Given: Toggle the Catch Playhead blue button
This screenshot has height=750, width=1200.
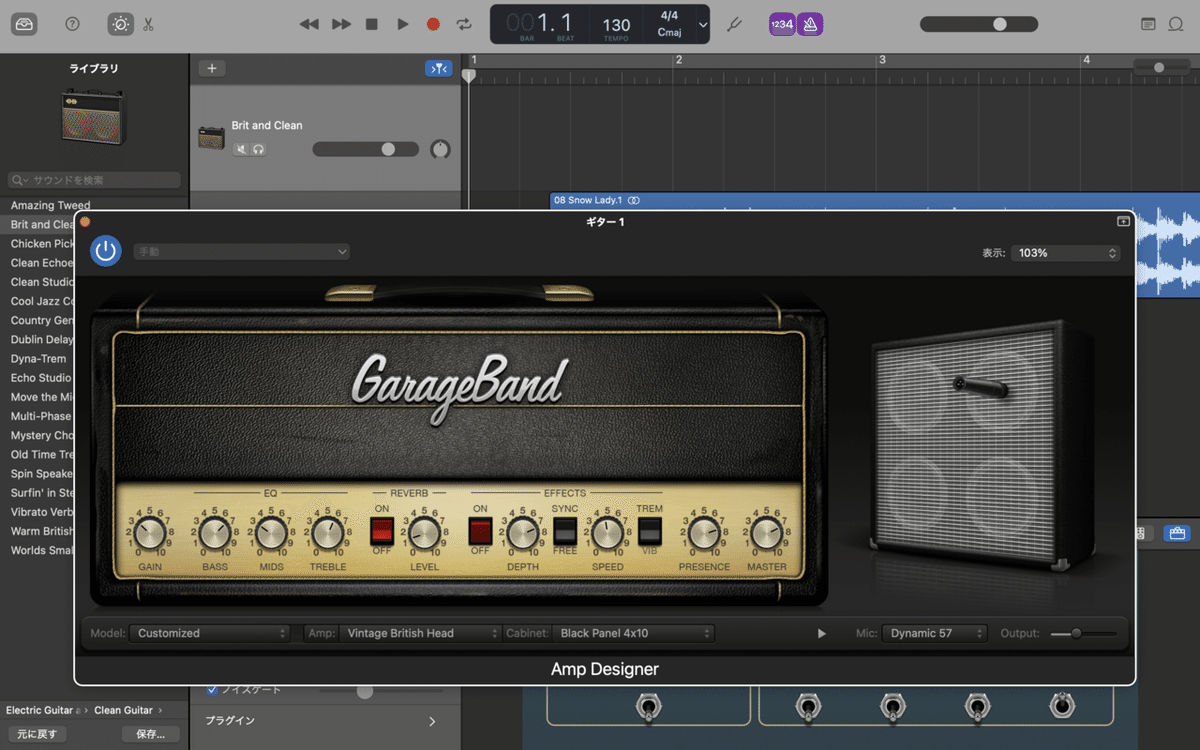Looking at the screenshot, I should click(x=438, y=68).
